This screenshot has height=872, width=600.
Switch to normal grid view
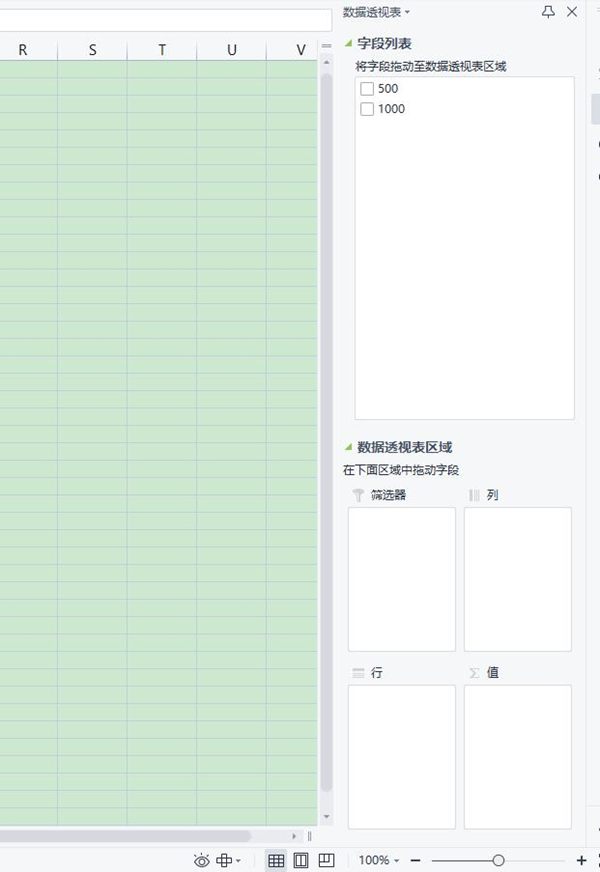tap(276, 860)
